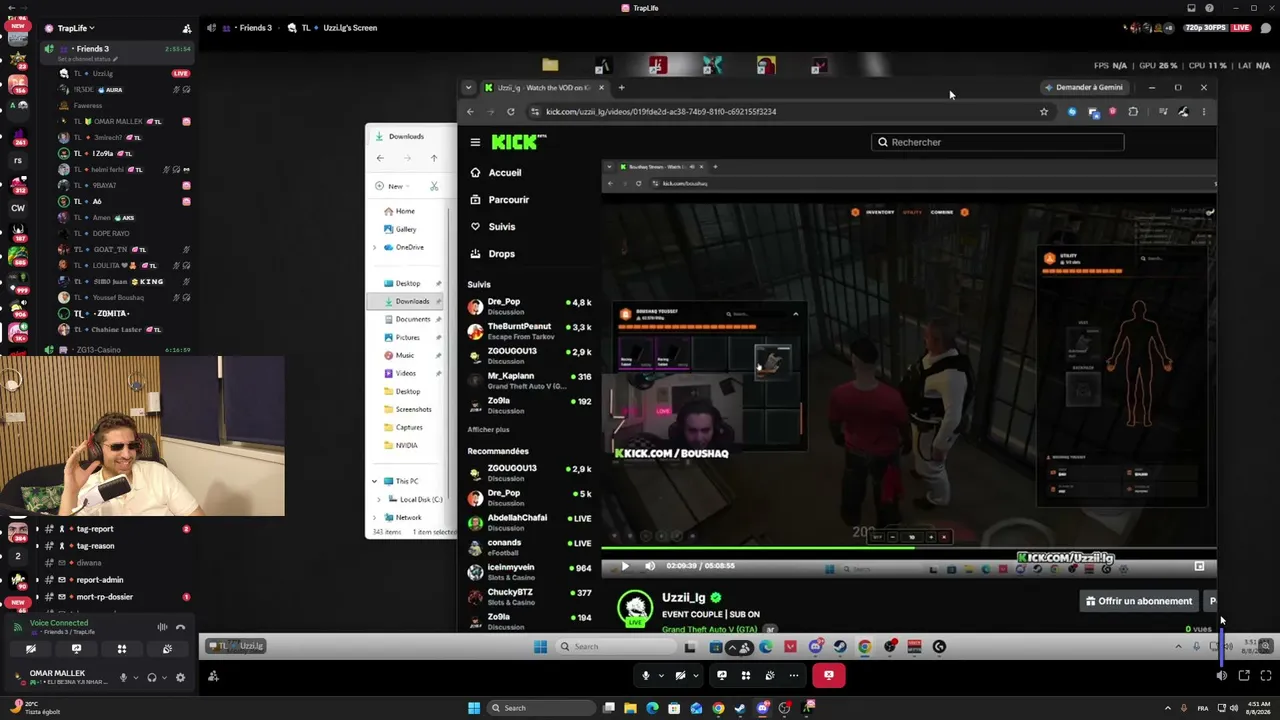Toggle microphone in the stream control bar
The image size is (1280, 720).
[x=646, y=676]
